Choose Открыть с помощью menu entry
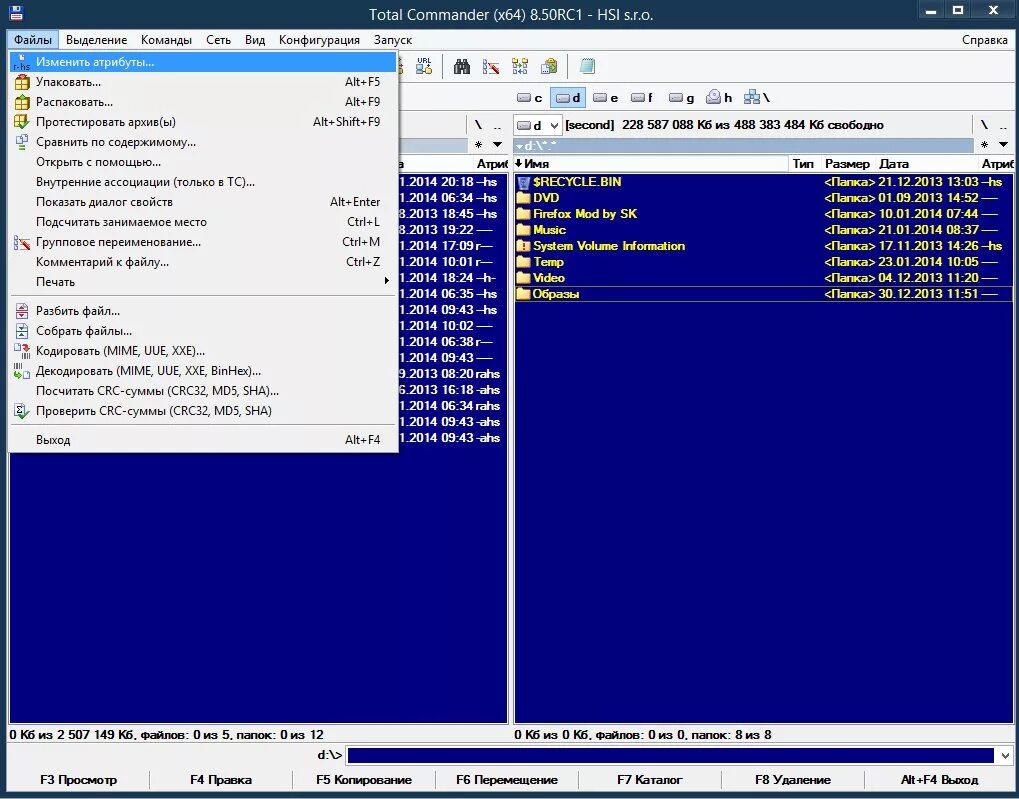The image size is (1019, 799). click(x=204, y=162)
